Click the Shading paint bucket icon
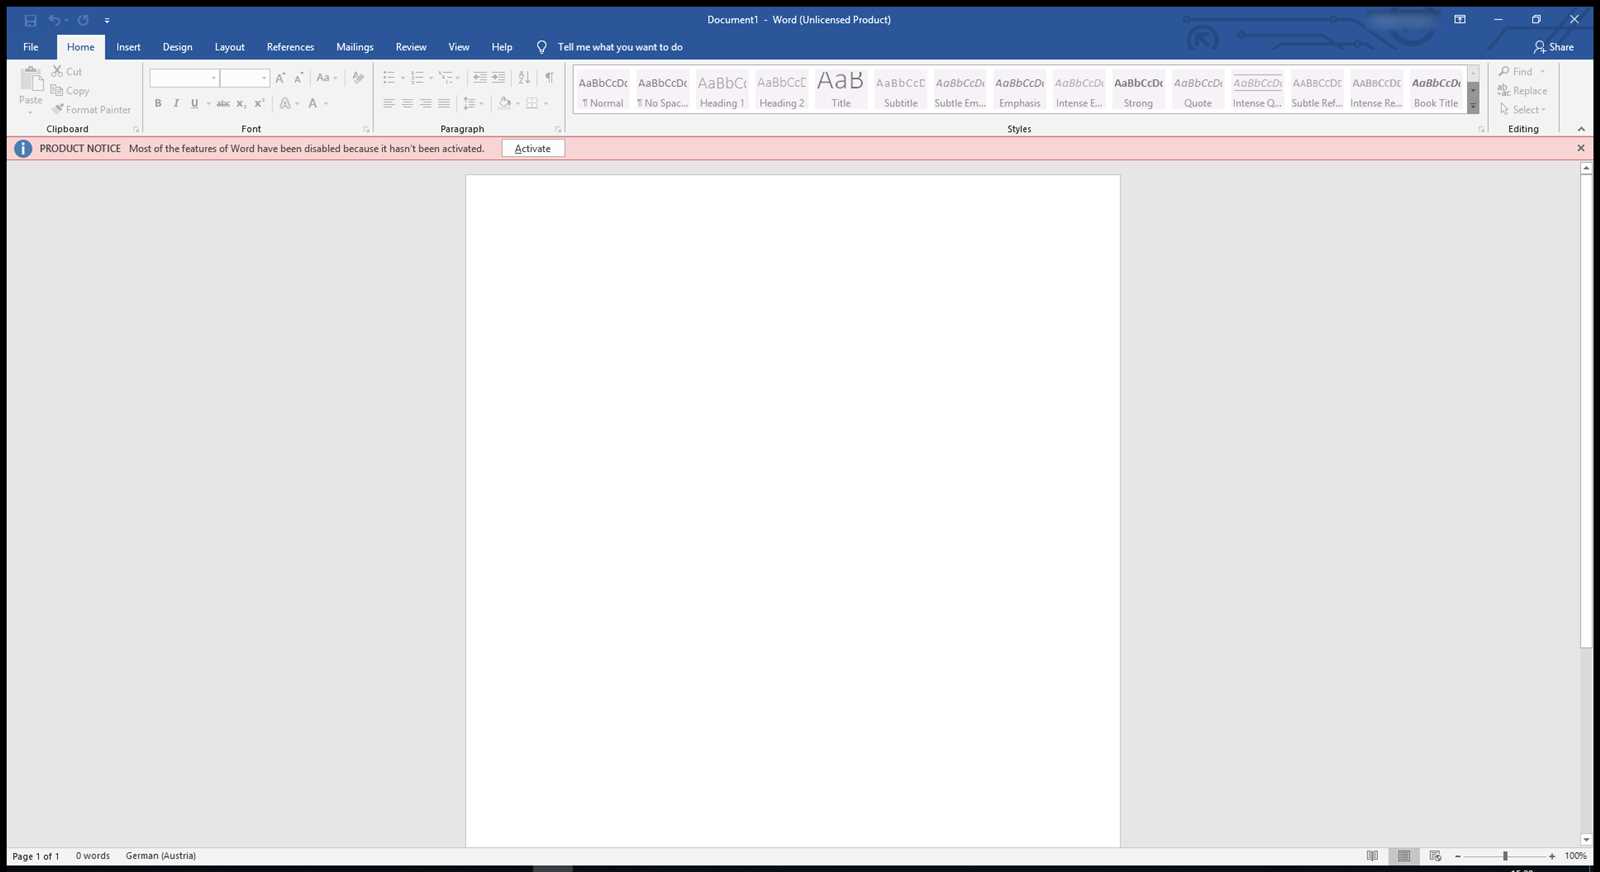 (505, 104)
